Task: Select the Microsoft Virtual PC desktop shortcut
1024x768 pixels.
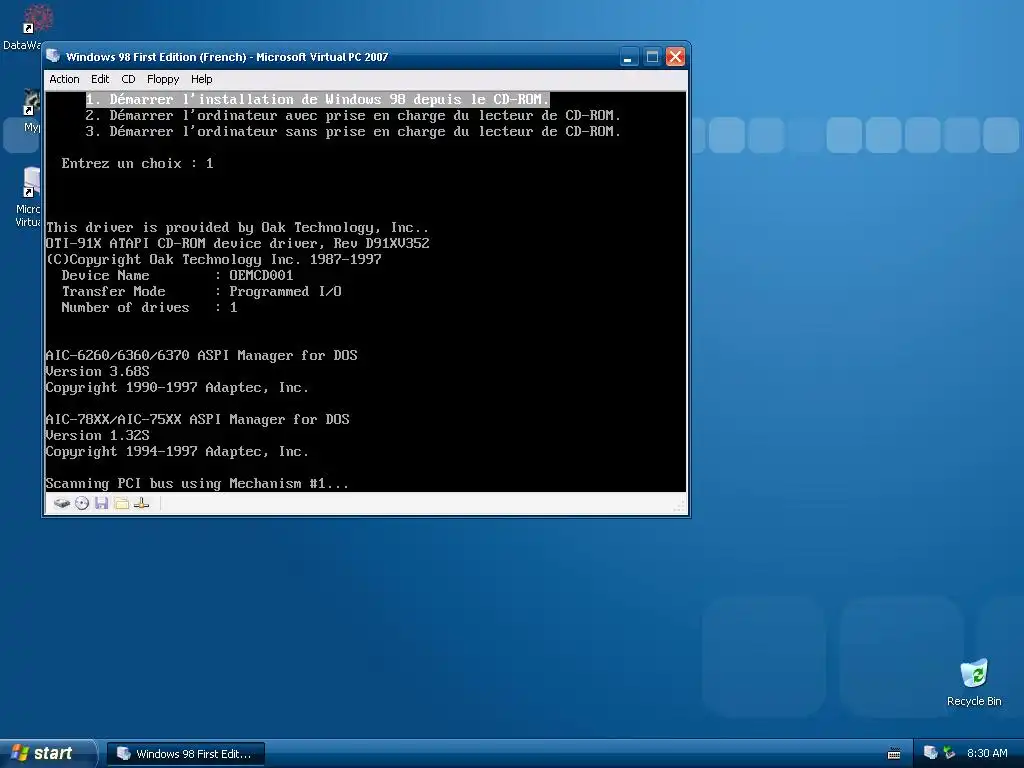Action: click(26, 196)
